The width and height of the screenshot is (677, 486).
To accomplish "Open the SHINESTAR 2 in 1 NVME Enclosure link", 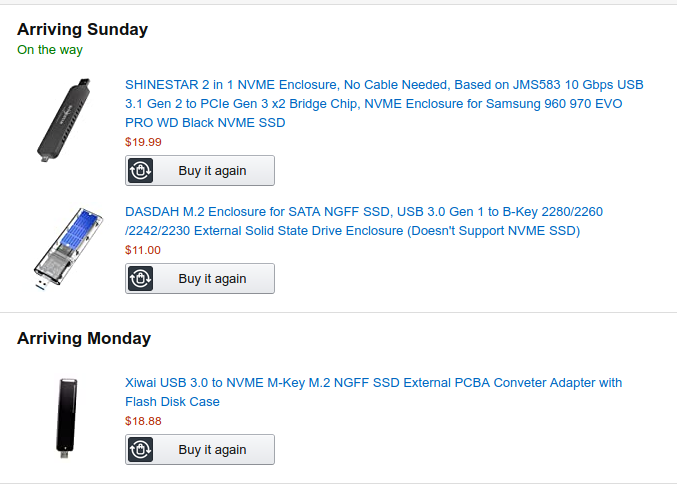I will pyautogui.click(x=384, y=104).
